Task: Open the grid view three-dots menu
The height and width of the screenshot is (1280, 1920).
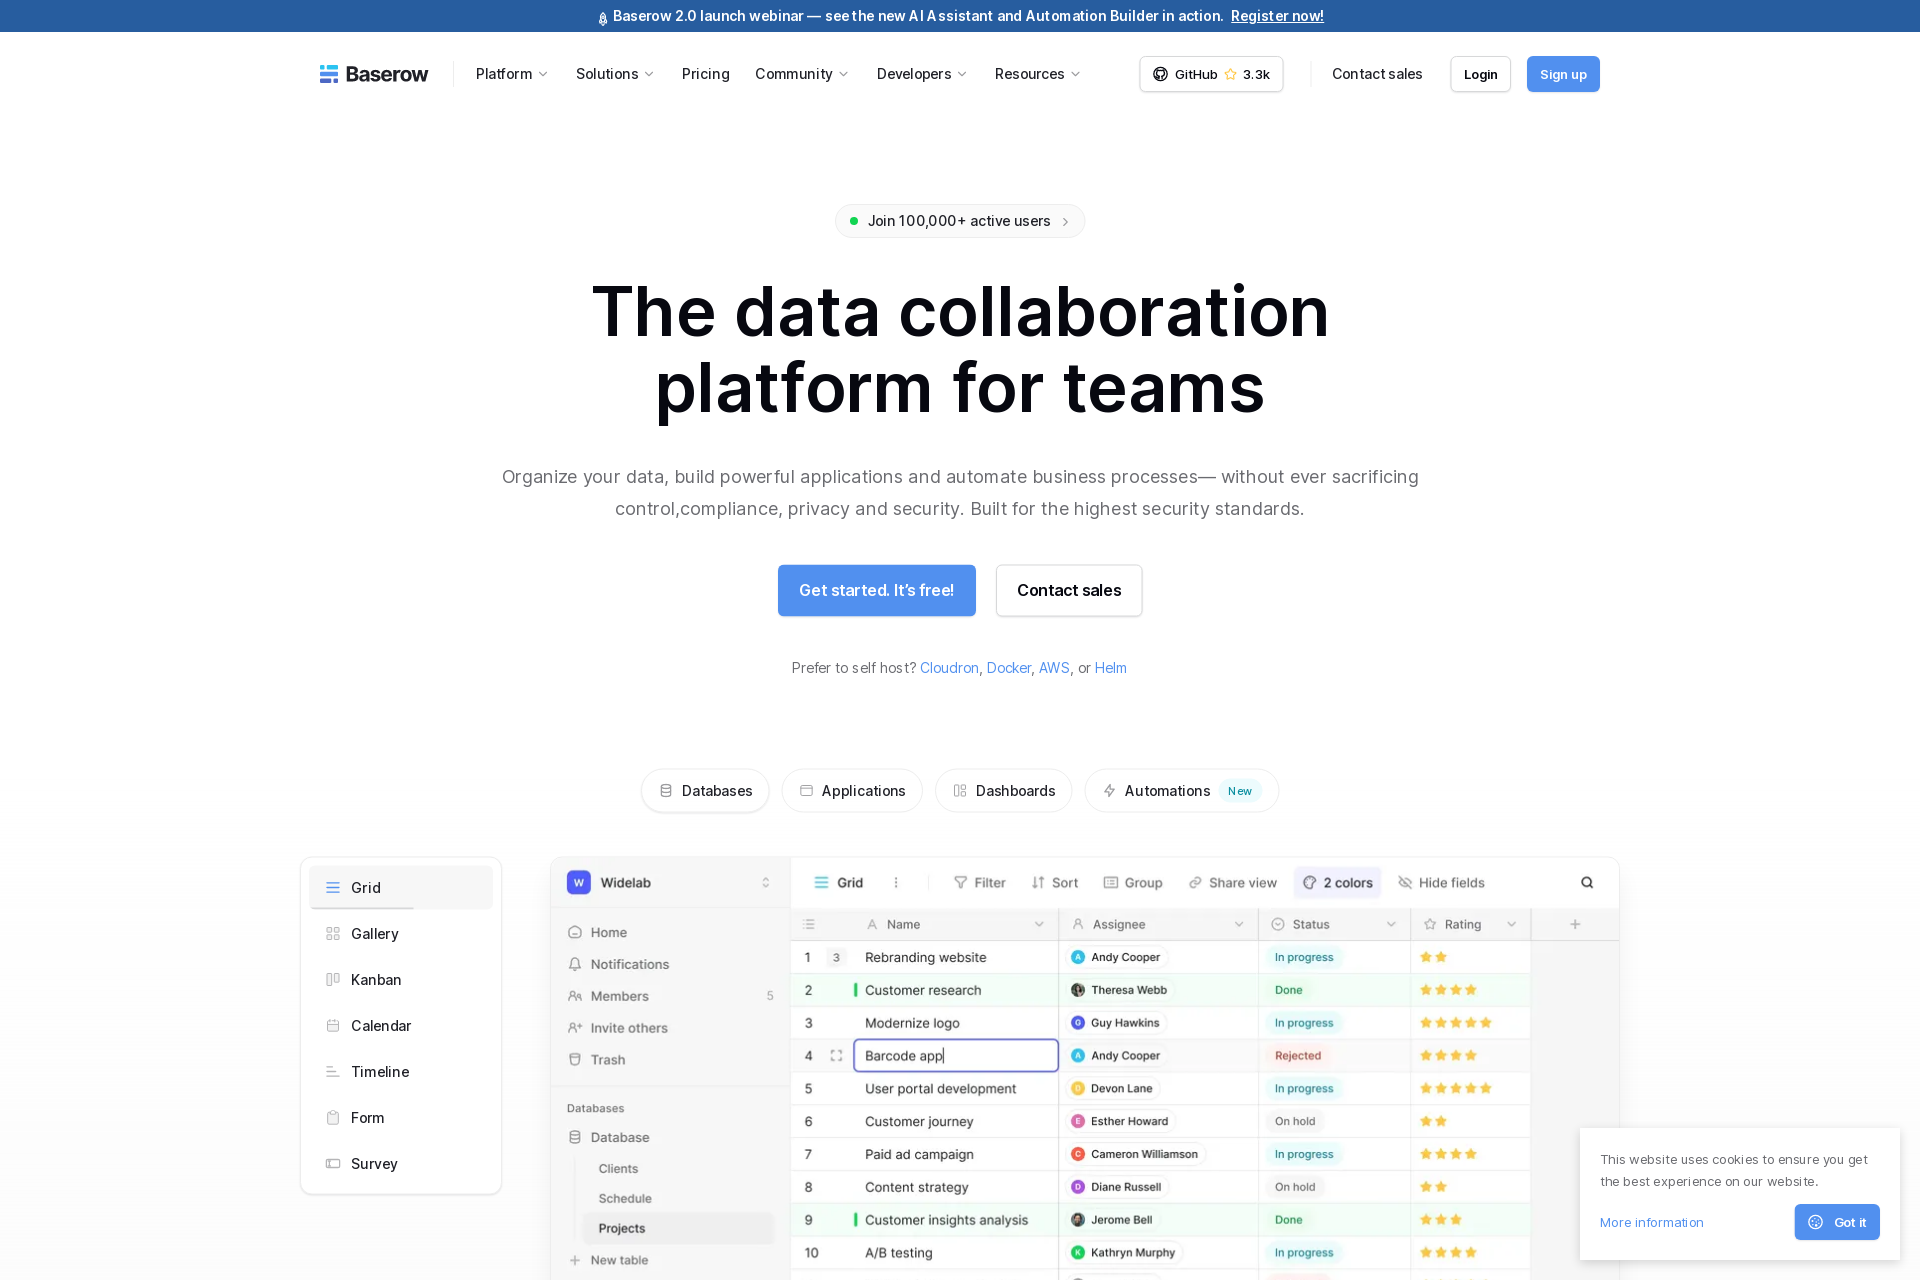Action: [x=896, y=882]
